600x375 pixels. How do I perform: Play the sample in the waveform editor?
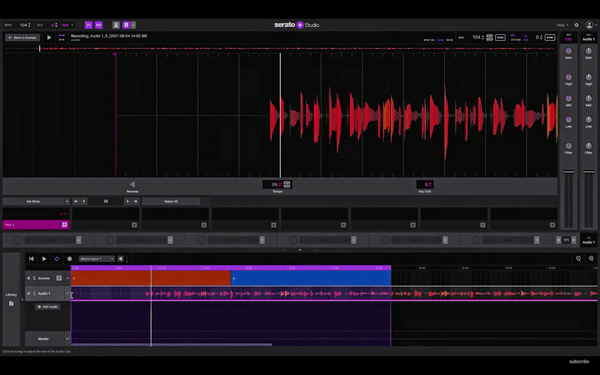tap(49, 38)
